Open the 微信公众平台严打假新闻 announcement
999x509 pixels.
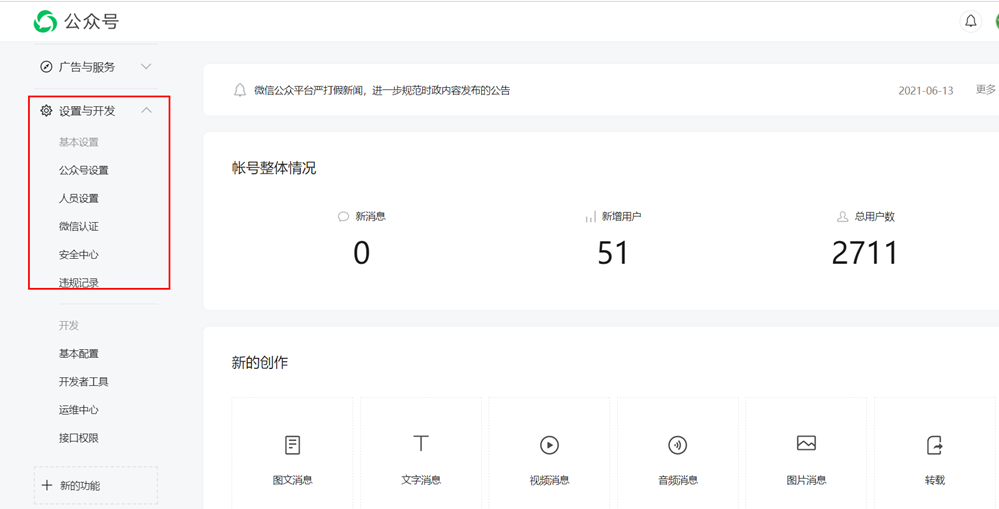click(382, 90)
